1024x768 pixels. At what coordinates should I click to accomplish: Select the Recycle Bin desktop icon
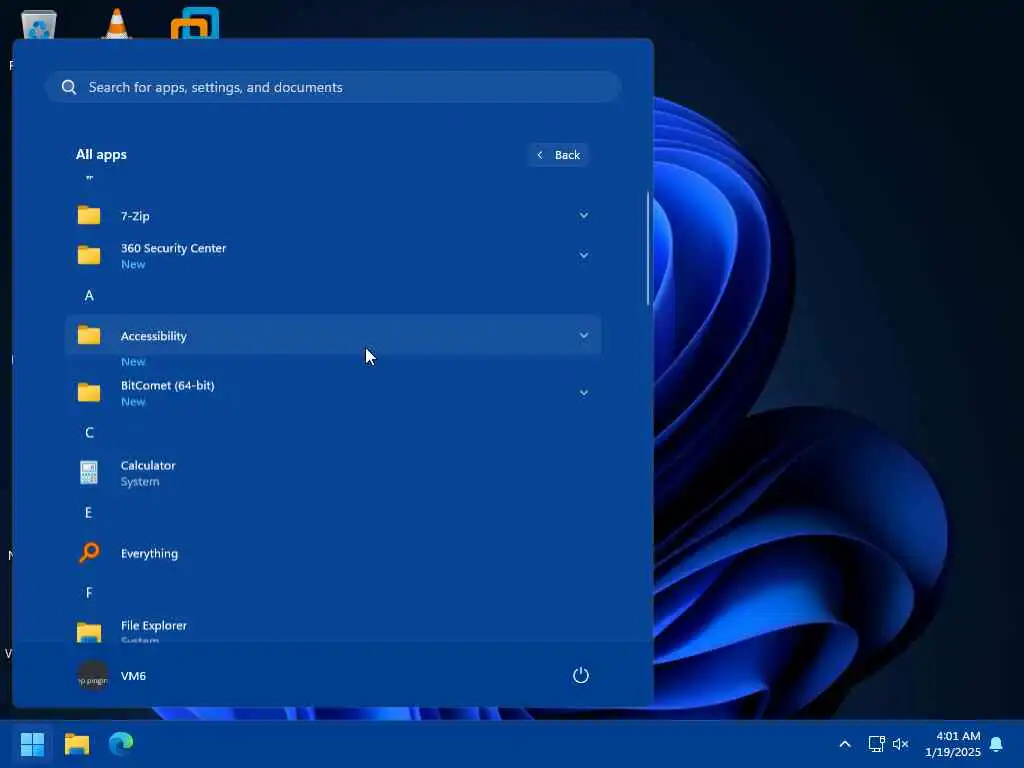click(39, 24)
